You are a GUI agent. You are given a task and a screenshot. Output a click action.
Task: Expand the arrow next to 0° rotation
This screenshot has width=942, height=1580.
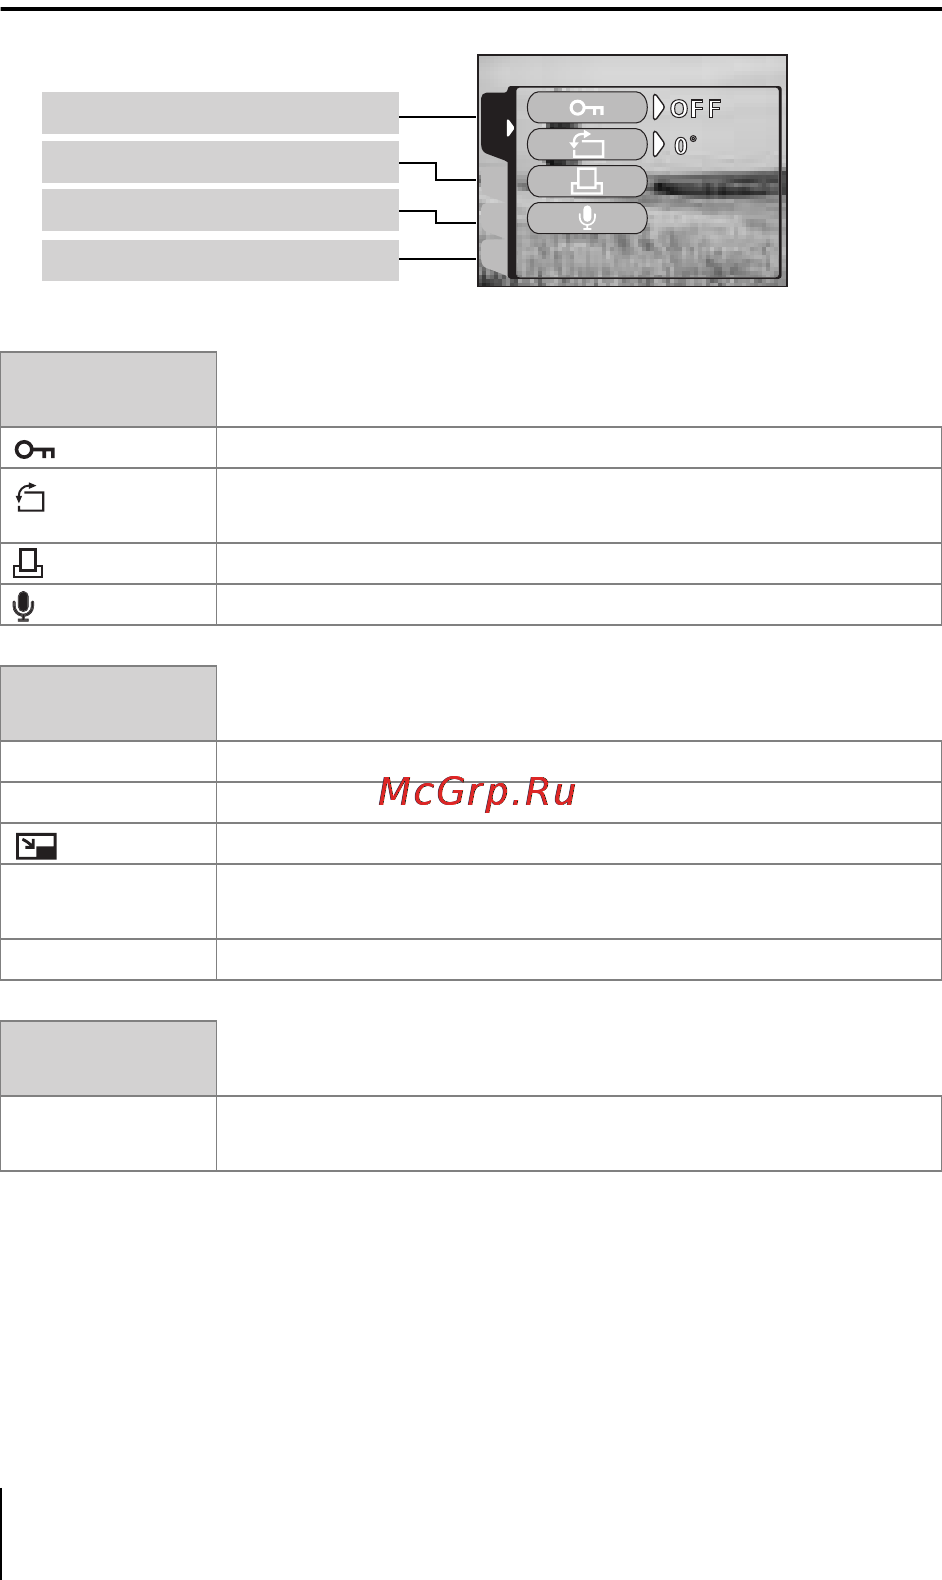[659, 145]
